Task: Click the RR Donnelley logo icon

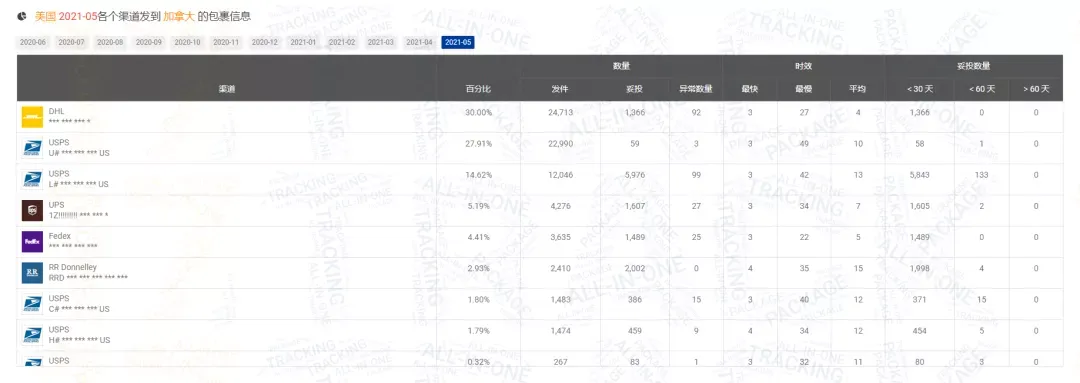Action: pyautogui.click(x=32, y=273)
